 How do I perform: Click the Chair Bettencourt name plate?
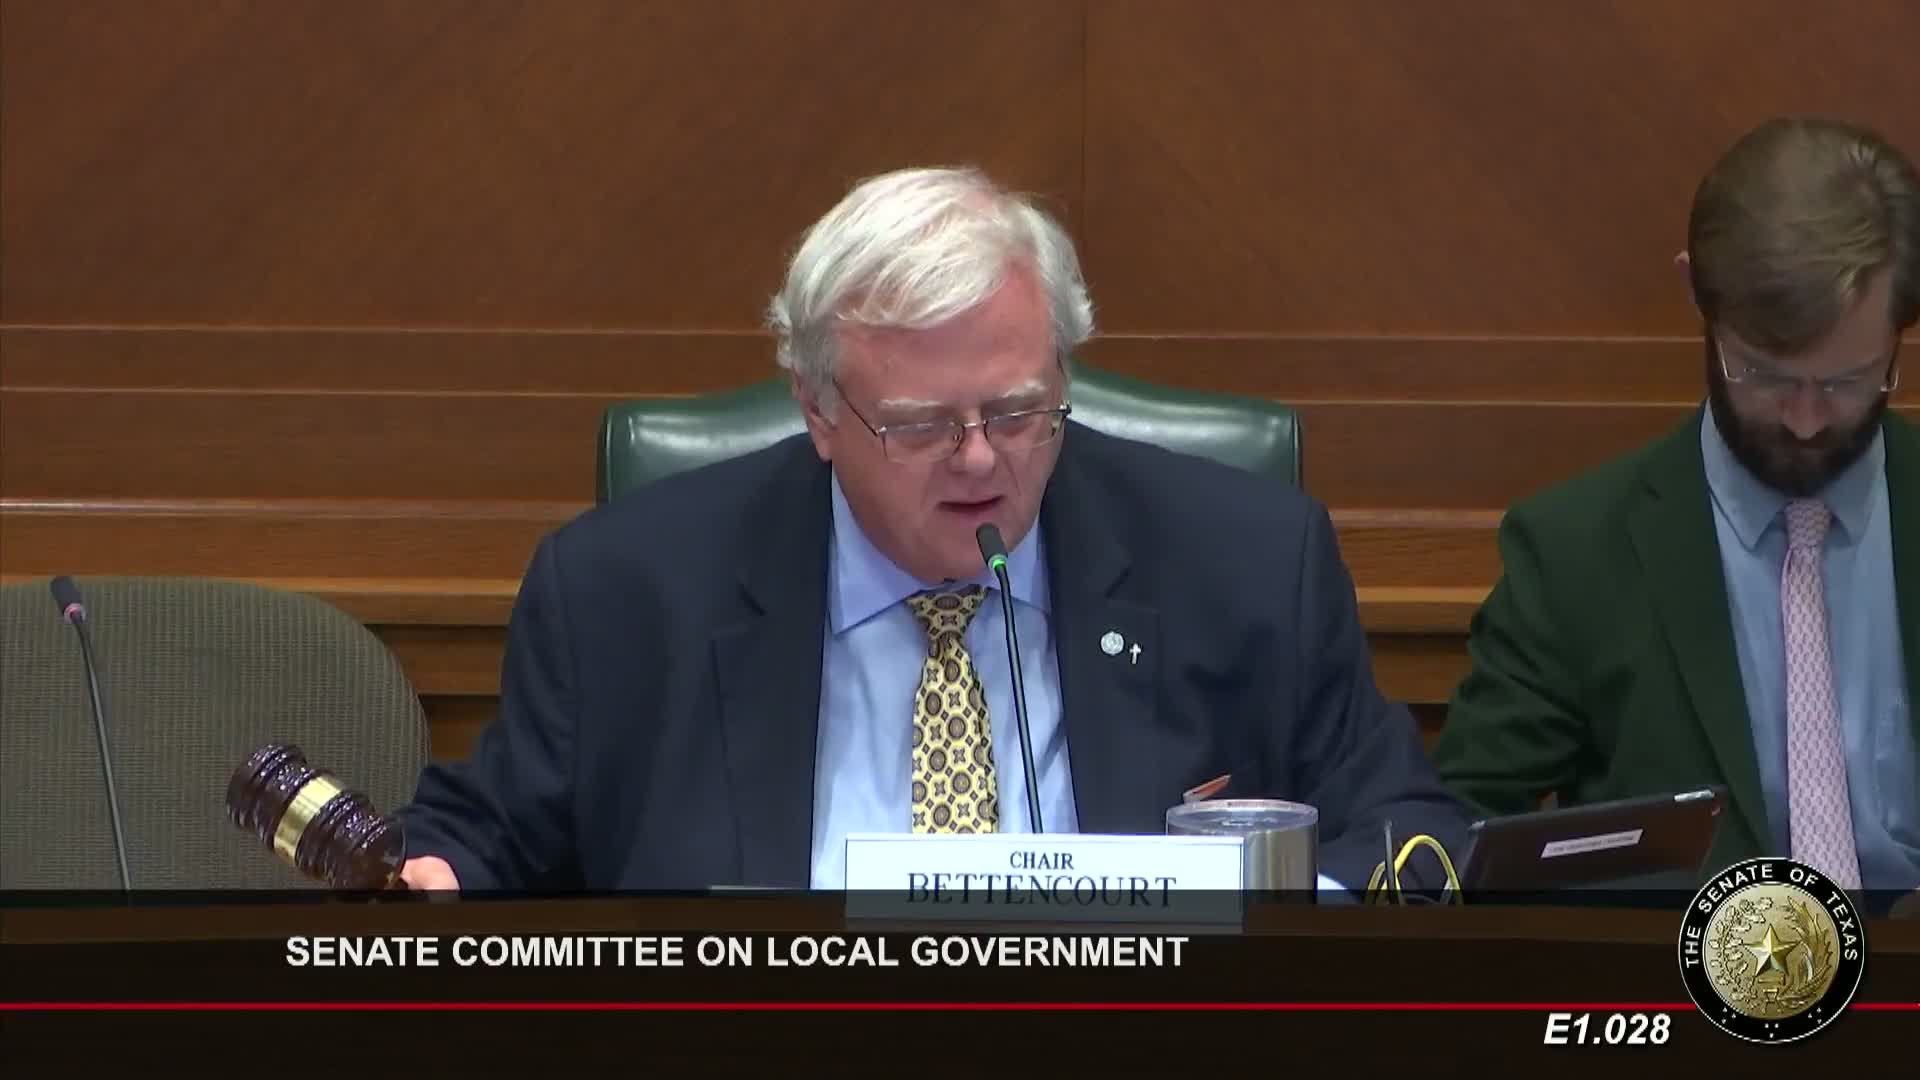[1041, 876]
